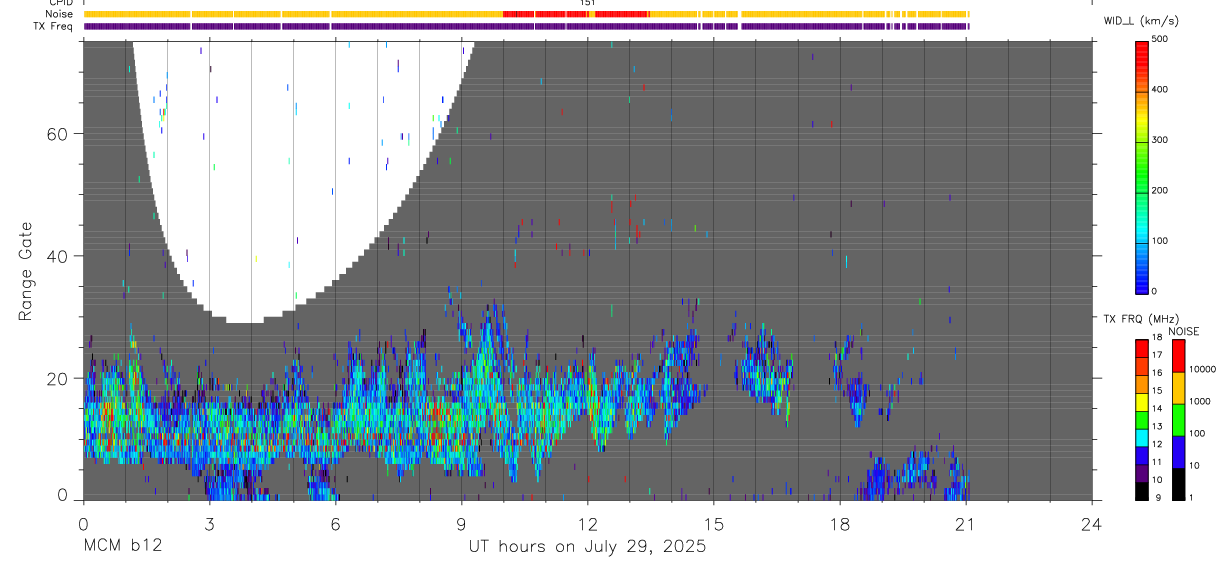Click the 21 hour tick on time axis
The height and width of the screenshot is (567, 1228).
click(966, 523)
